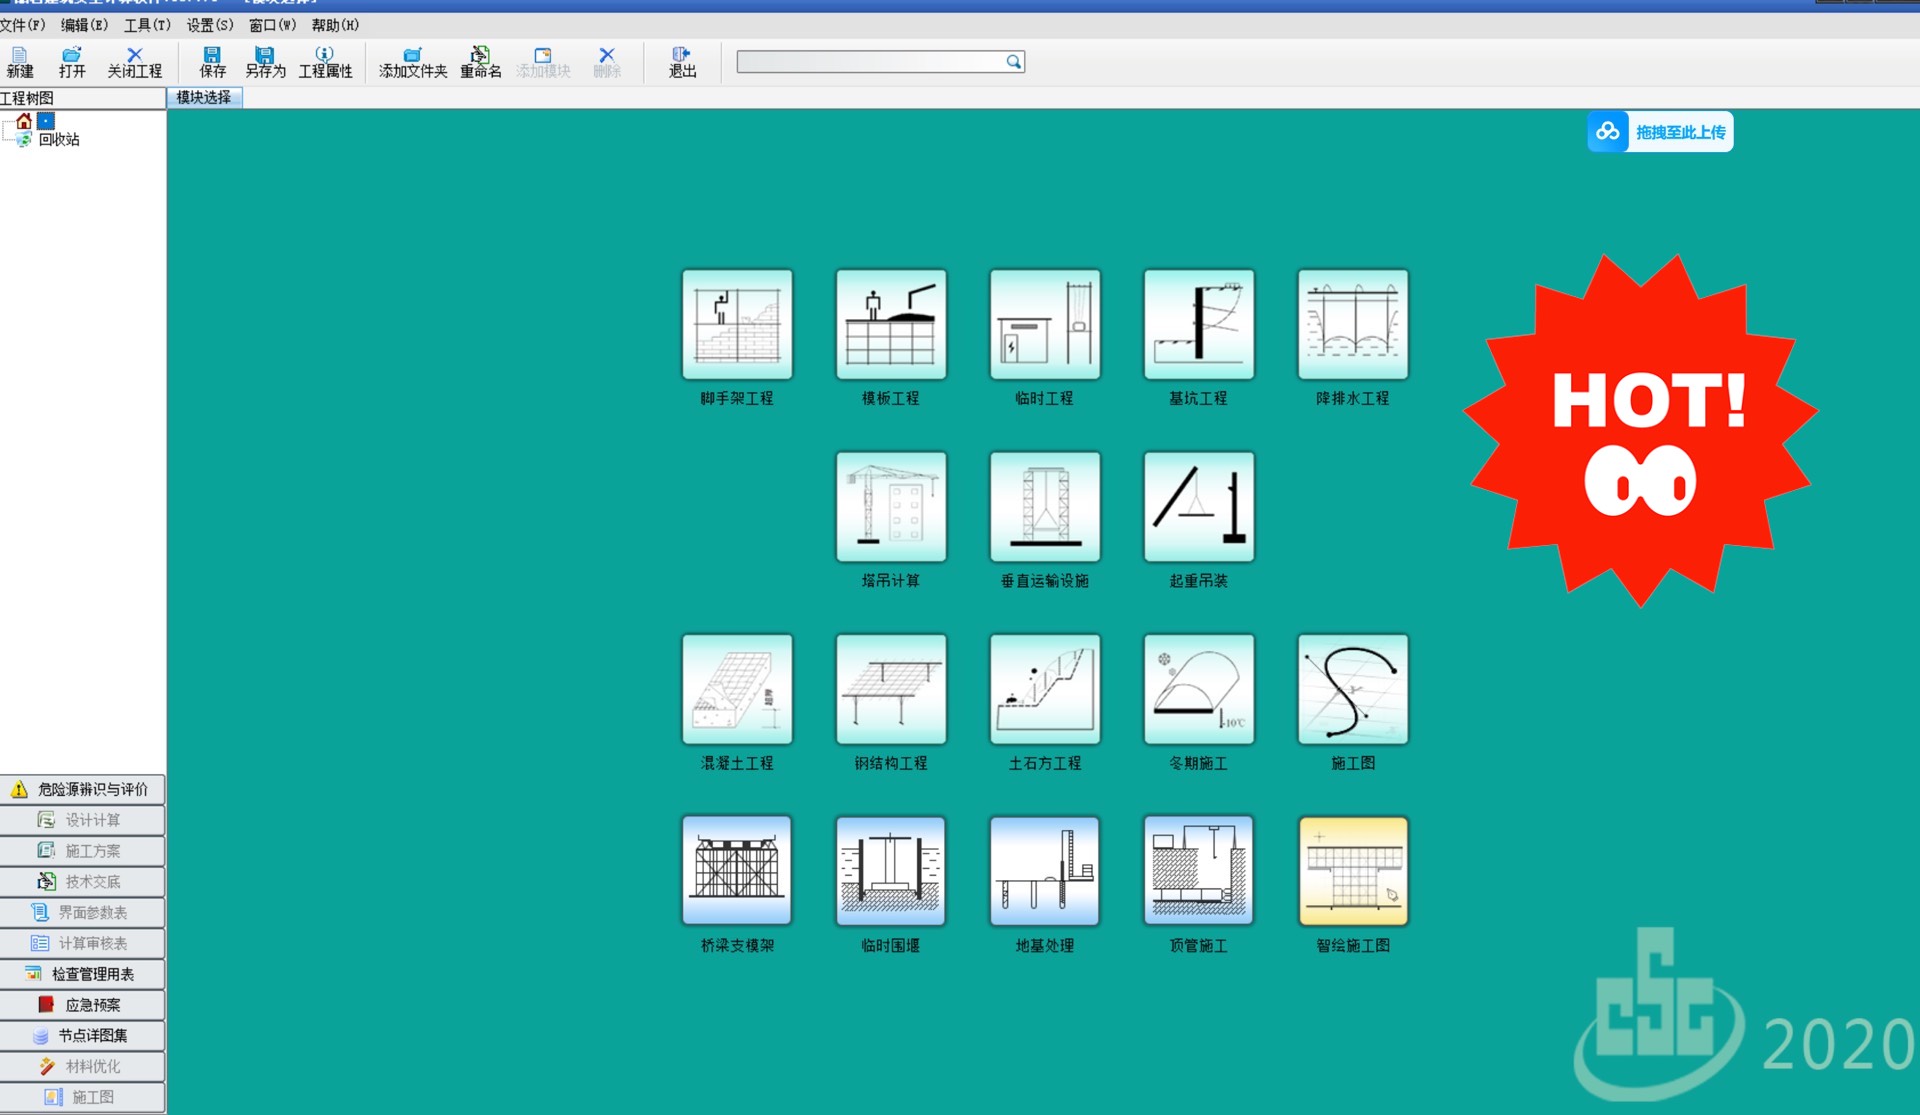
Task: Select the 冬期施工 winter construction module
Action: 1198,689
